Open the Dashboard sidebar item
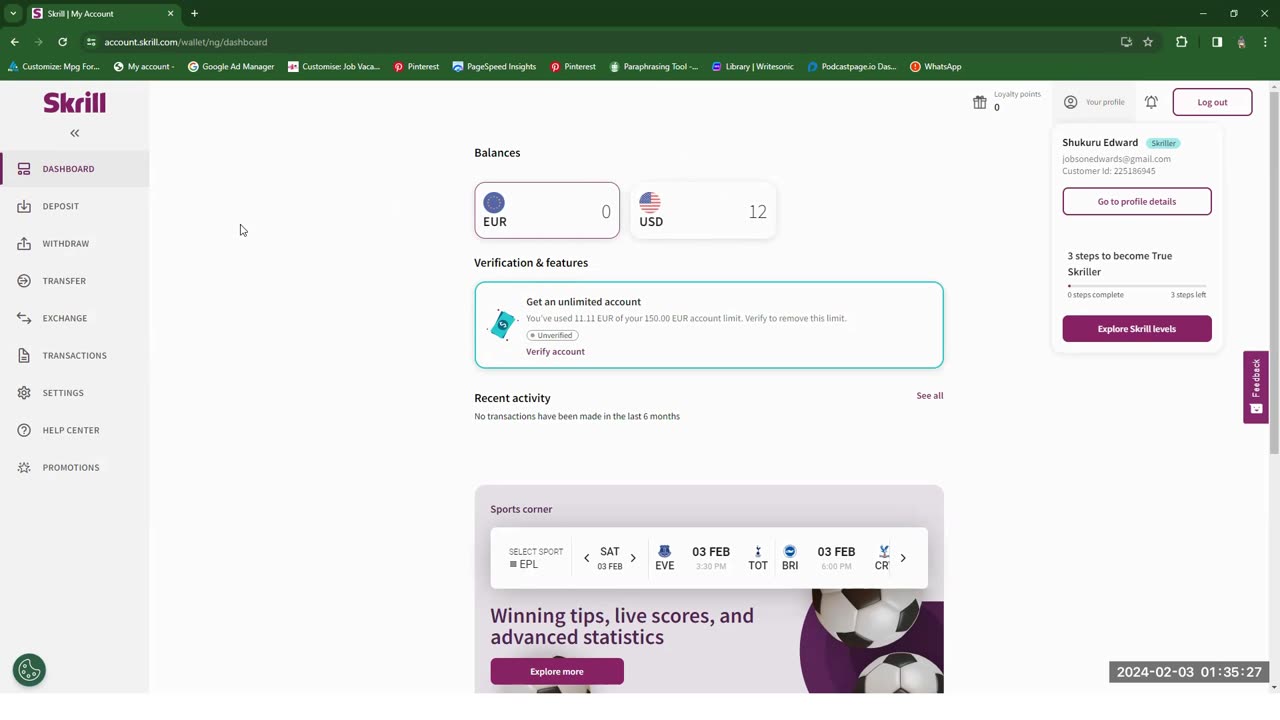Viewport: 1280px width, 720px height. 74,169
